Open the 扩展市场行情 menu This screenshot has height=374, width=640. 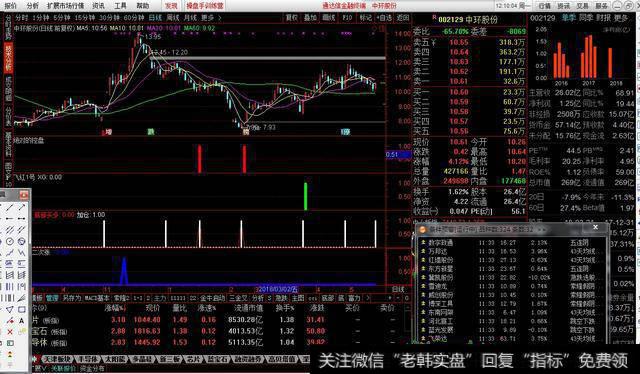tap(65, 6)
